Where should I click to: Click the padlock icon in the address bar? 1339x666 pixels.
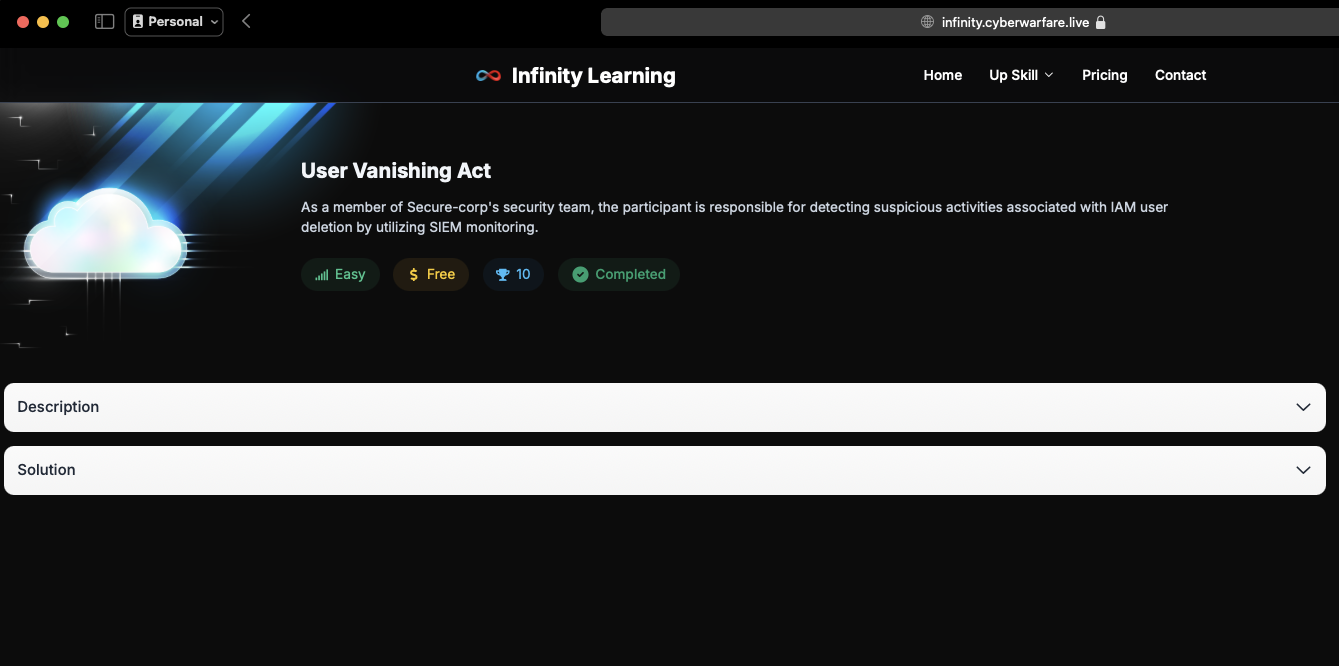[x=1102, y=21]
